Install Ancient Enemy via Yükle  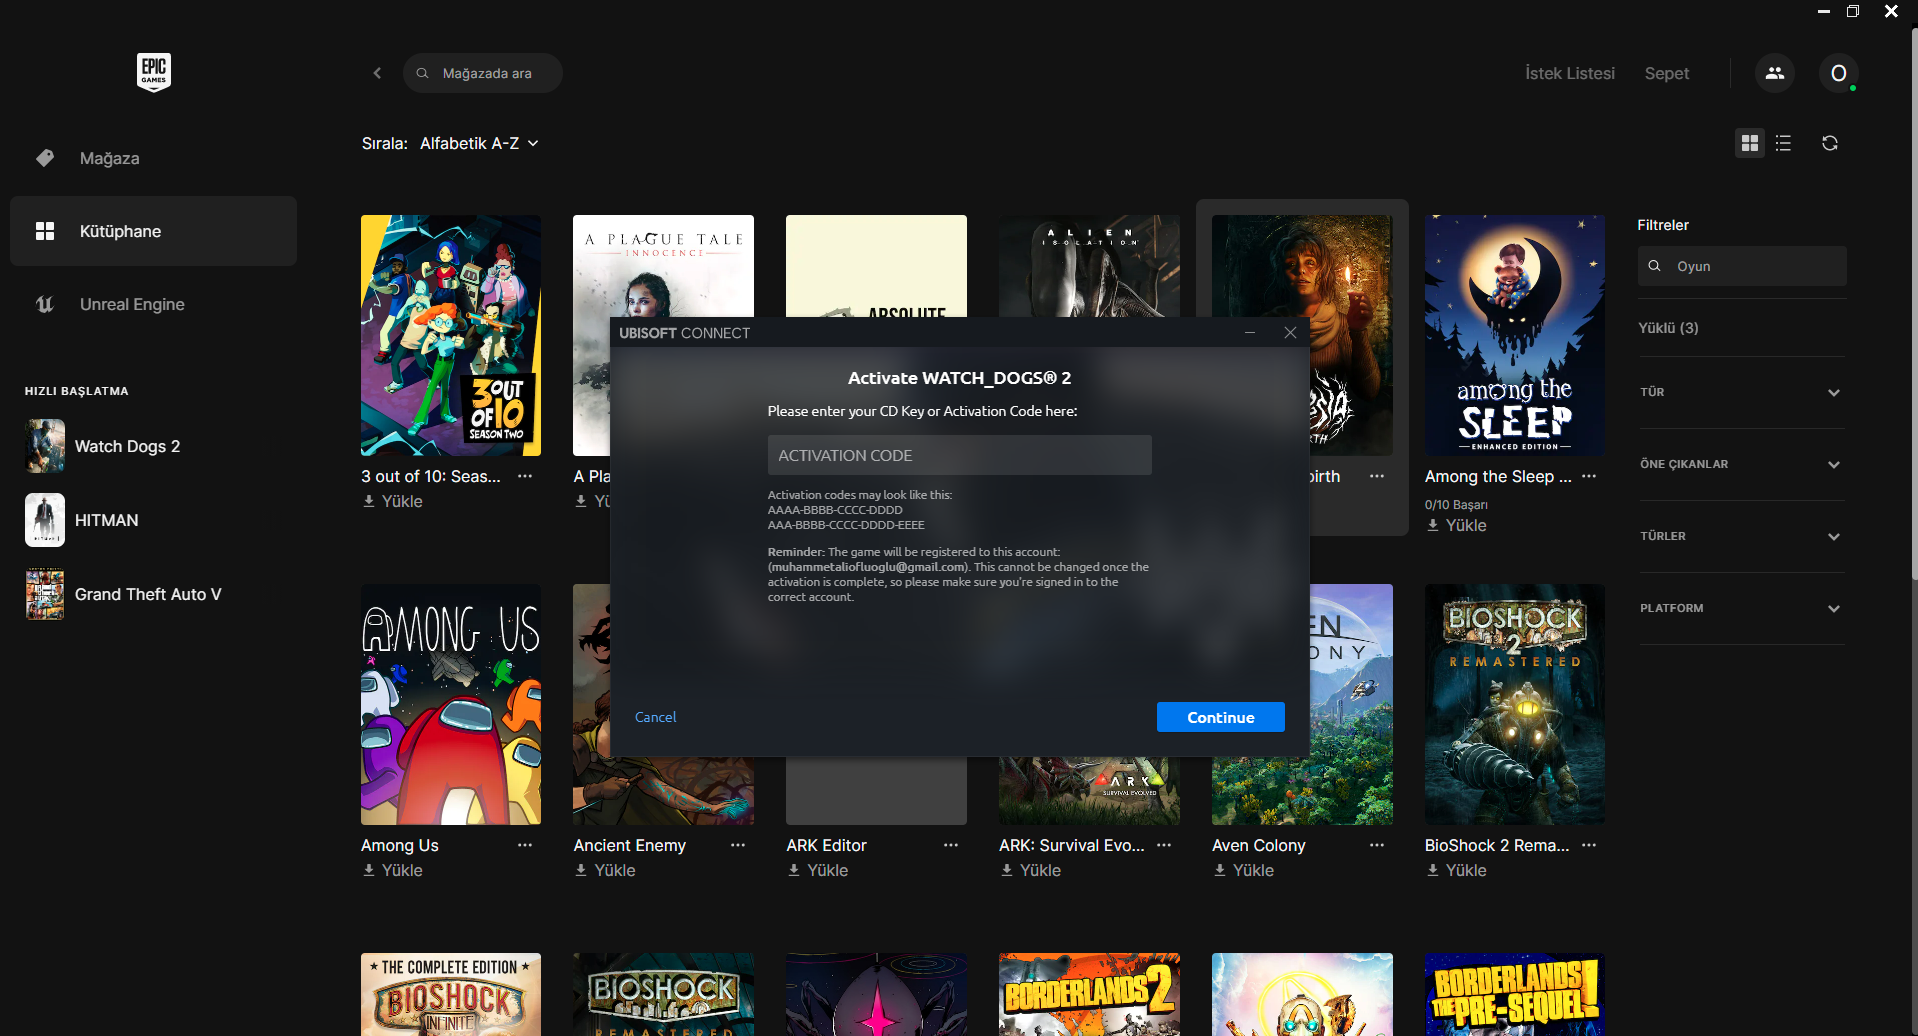(x=605, y=870)
